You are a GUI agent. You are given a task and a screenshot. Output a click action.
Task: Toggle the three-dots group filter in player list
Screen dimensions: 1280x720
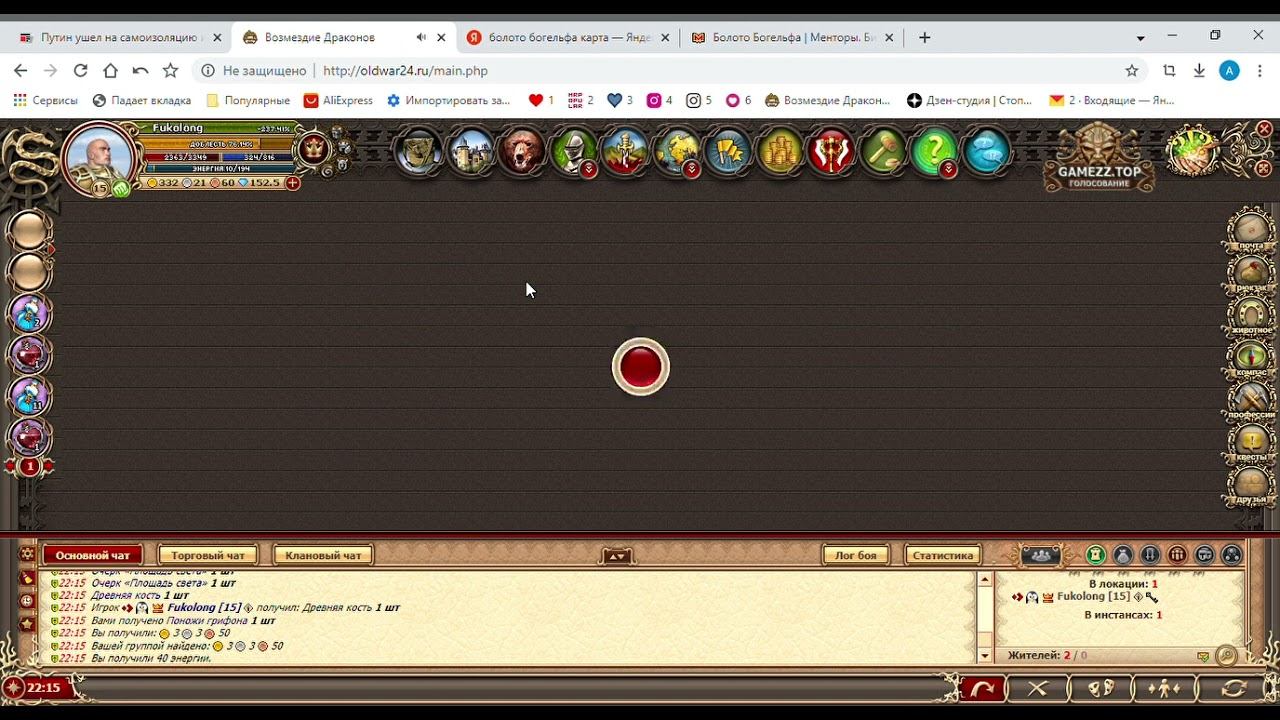point(1231,555)
